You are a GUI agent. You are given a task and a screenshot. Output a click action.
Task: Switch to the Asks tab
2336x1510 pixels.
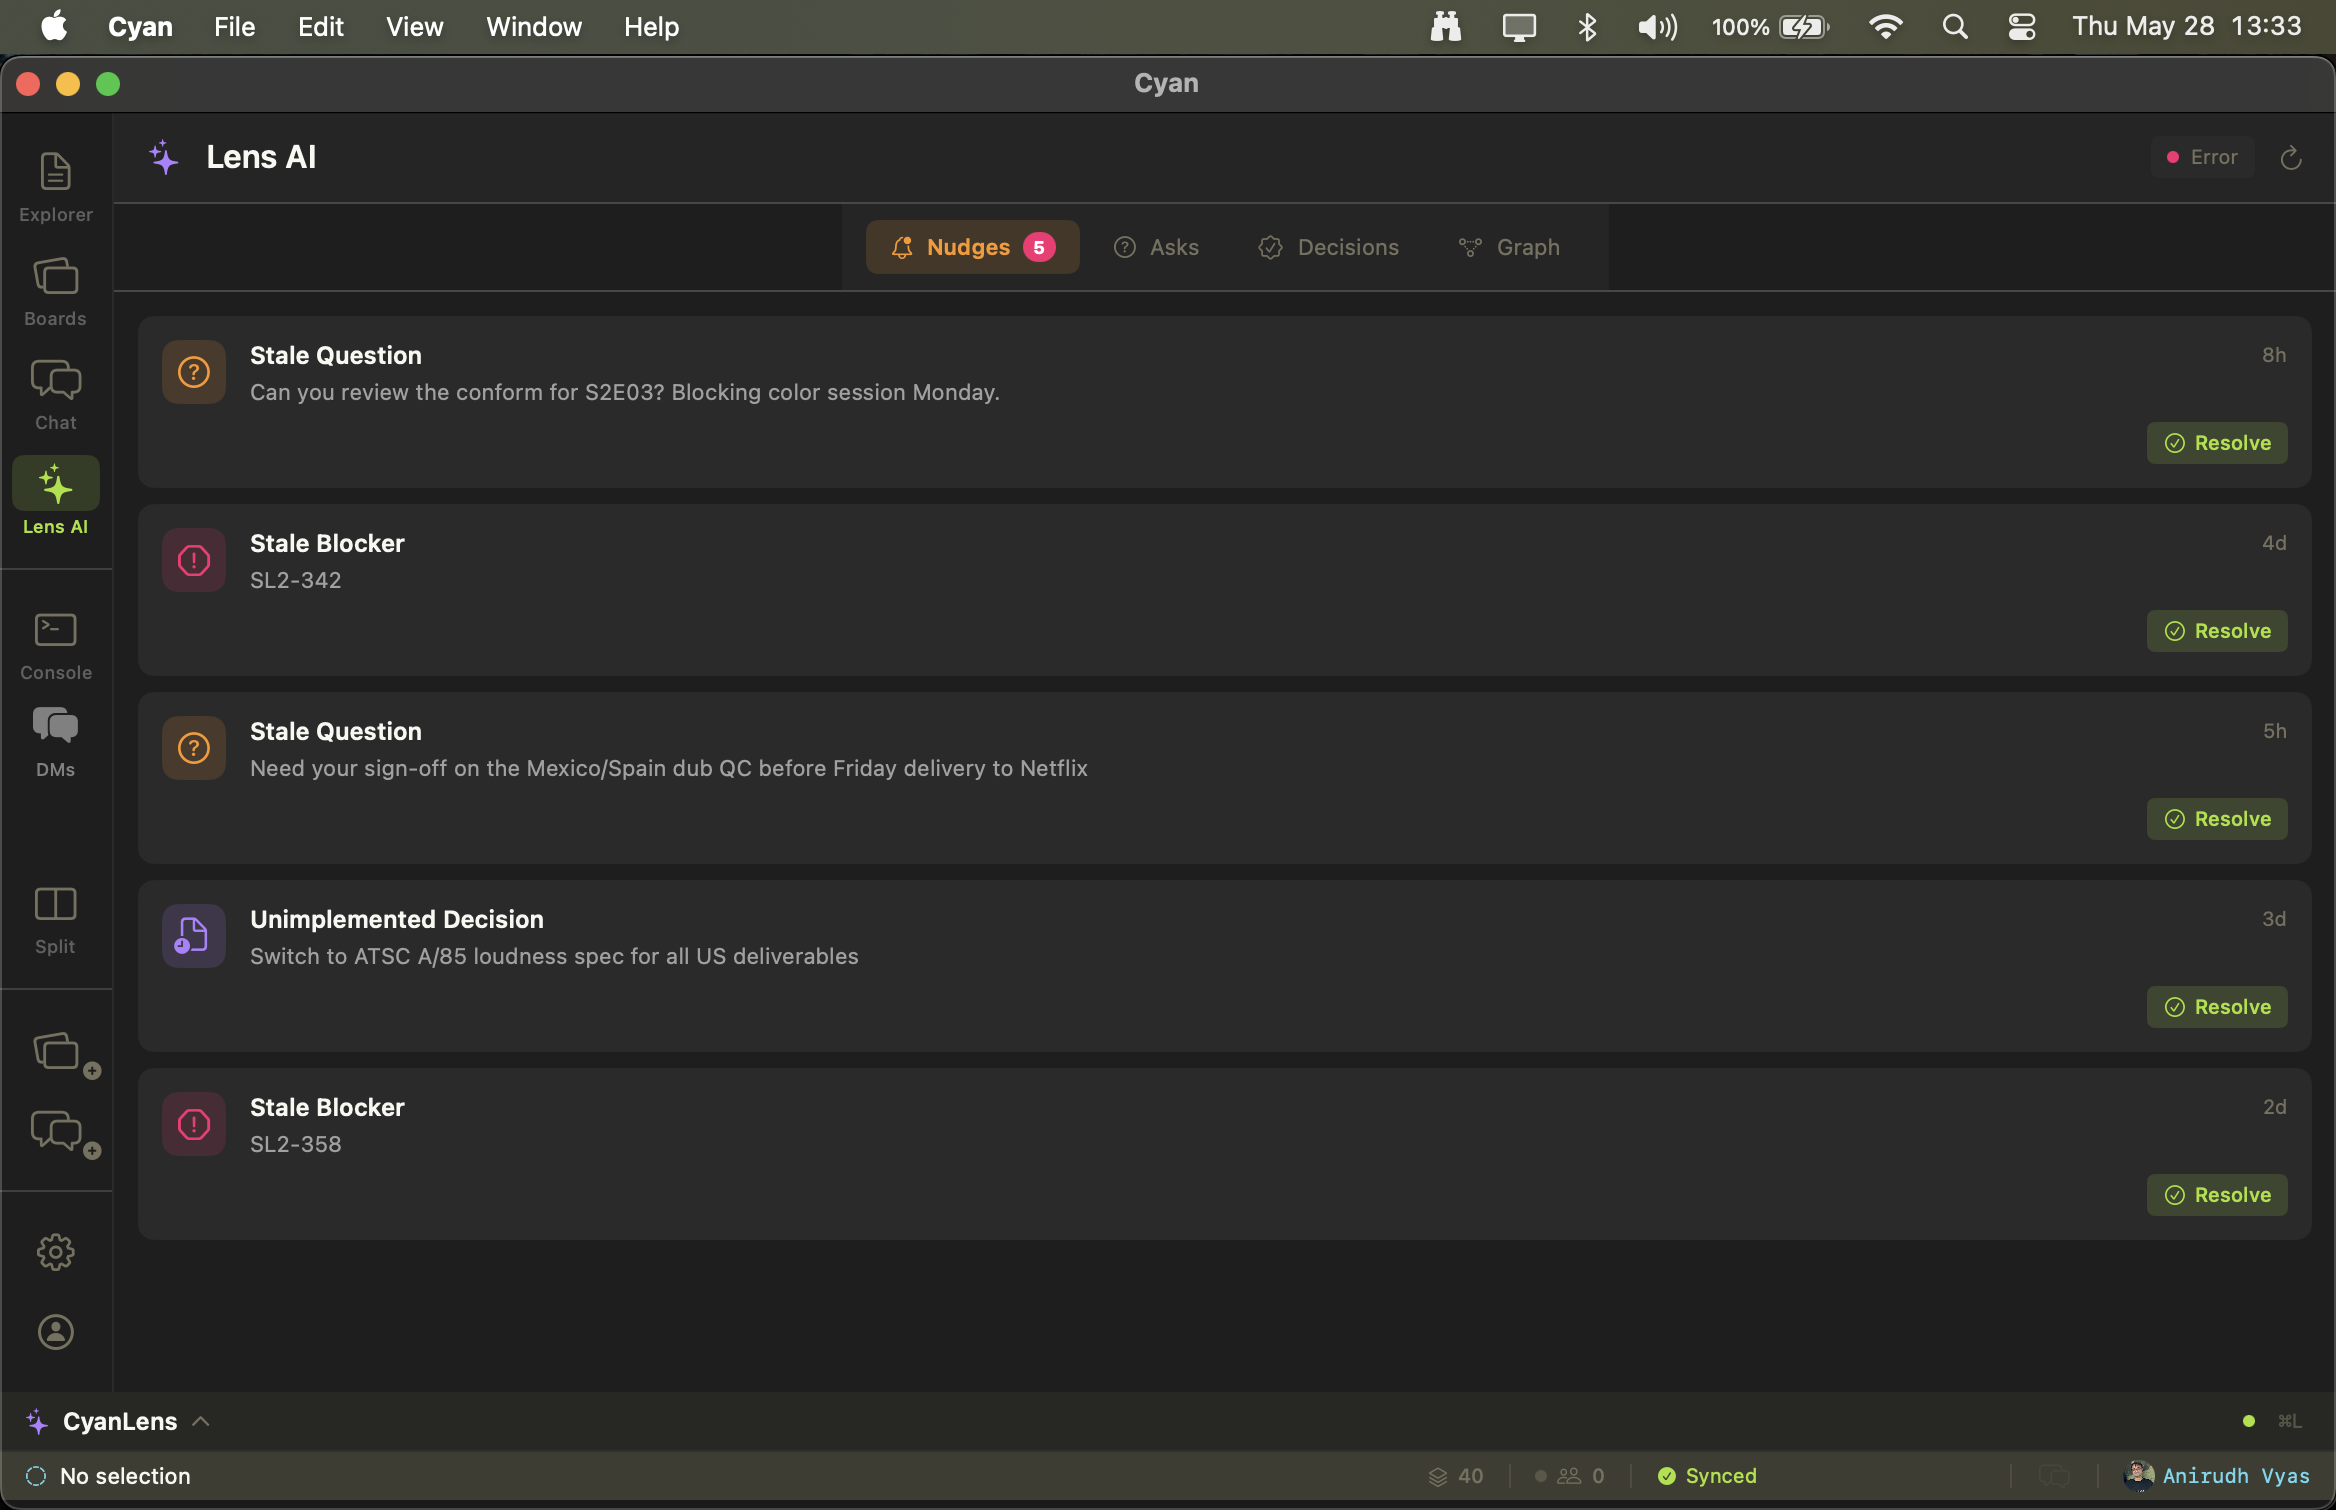point(1156,247)
